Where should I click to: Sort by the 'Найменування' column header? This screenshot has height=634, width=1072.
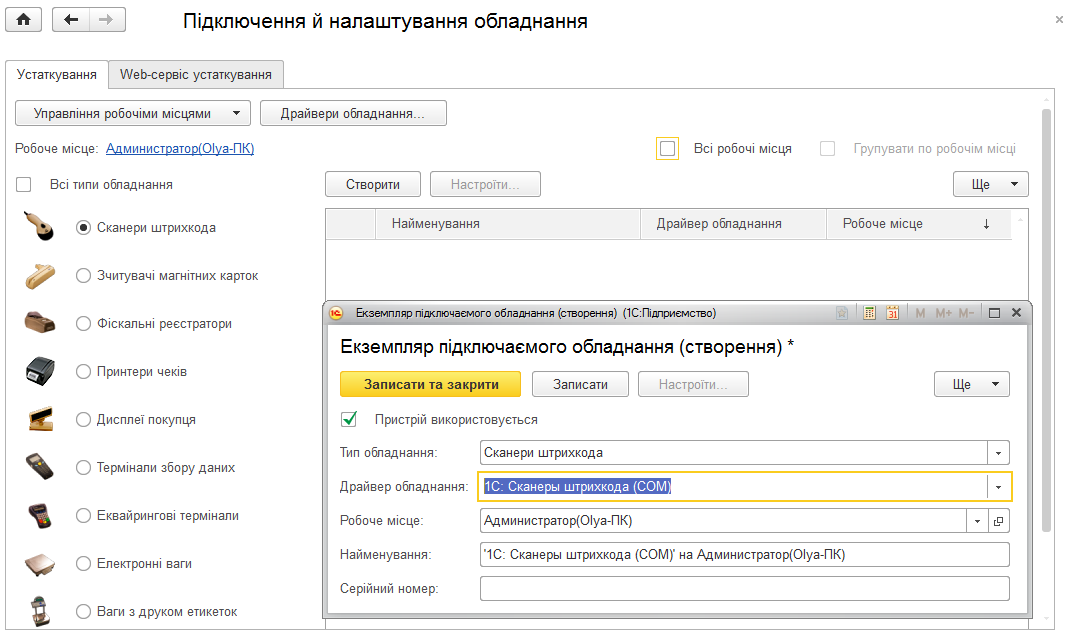(508, 224)
